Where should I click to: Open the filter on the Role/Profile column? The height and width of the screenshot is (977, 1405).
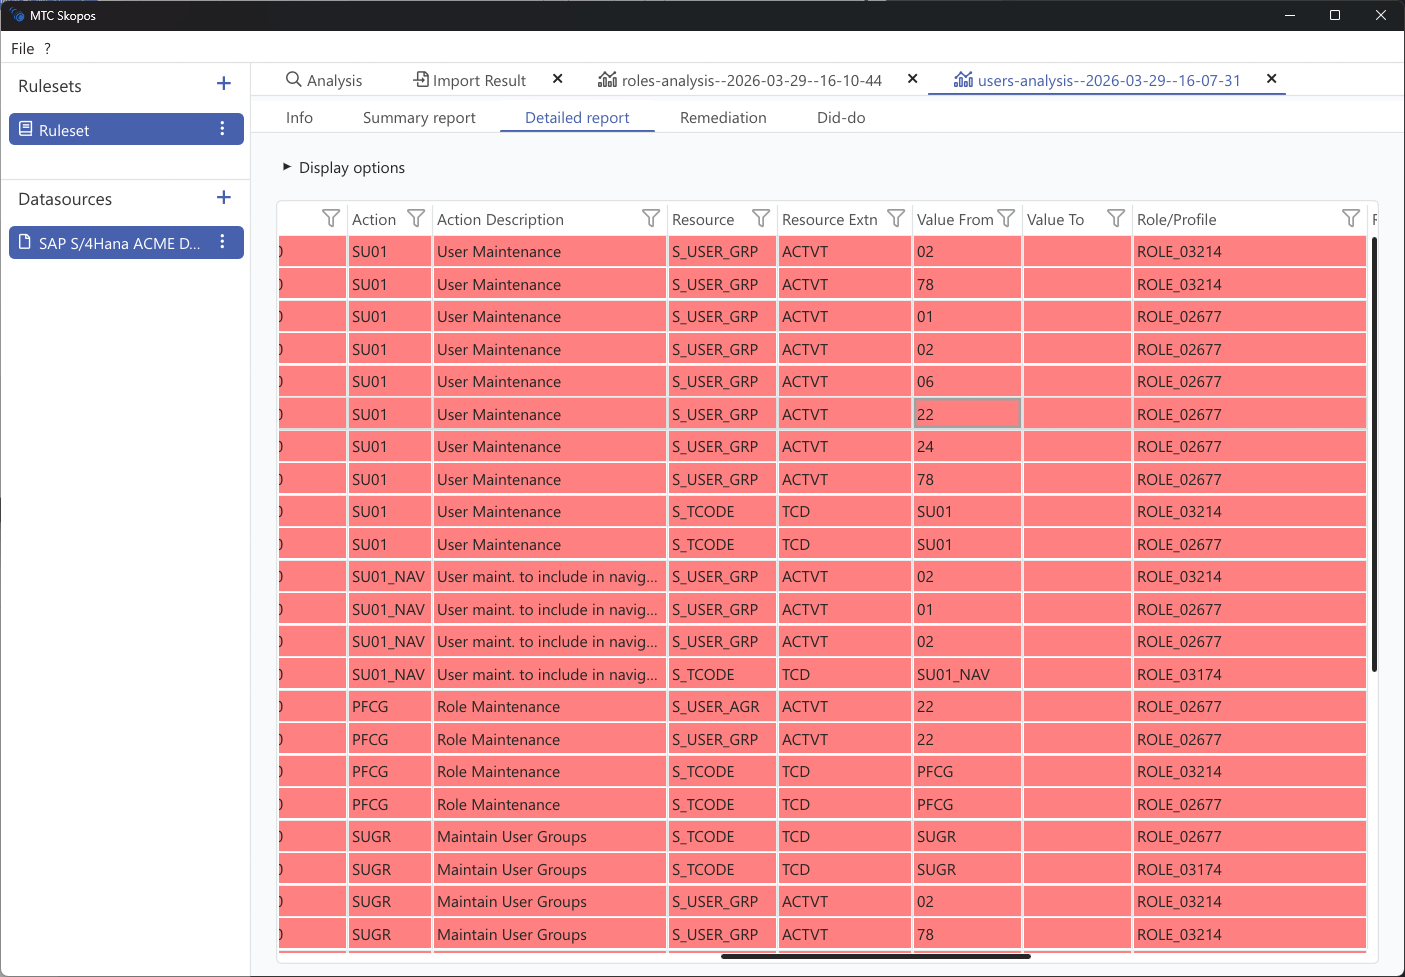click(1350, 217)
